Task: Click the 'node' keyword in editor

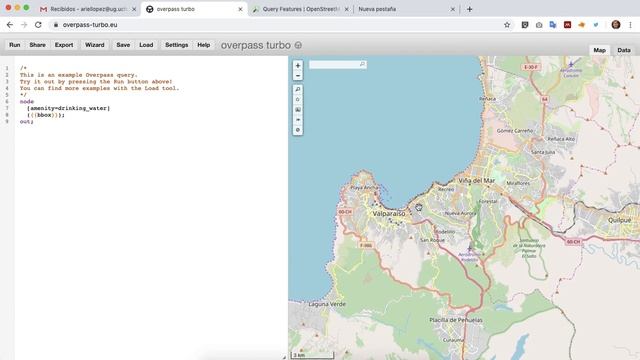Action: pos(27,102)
